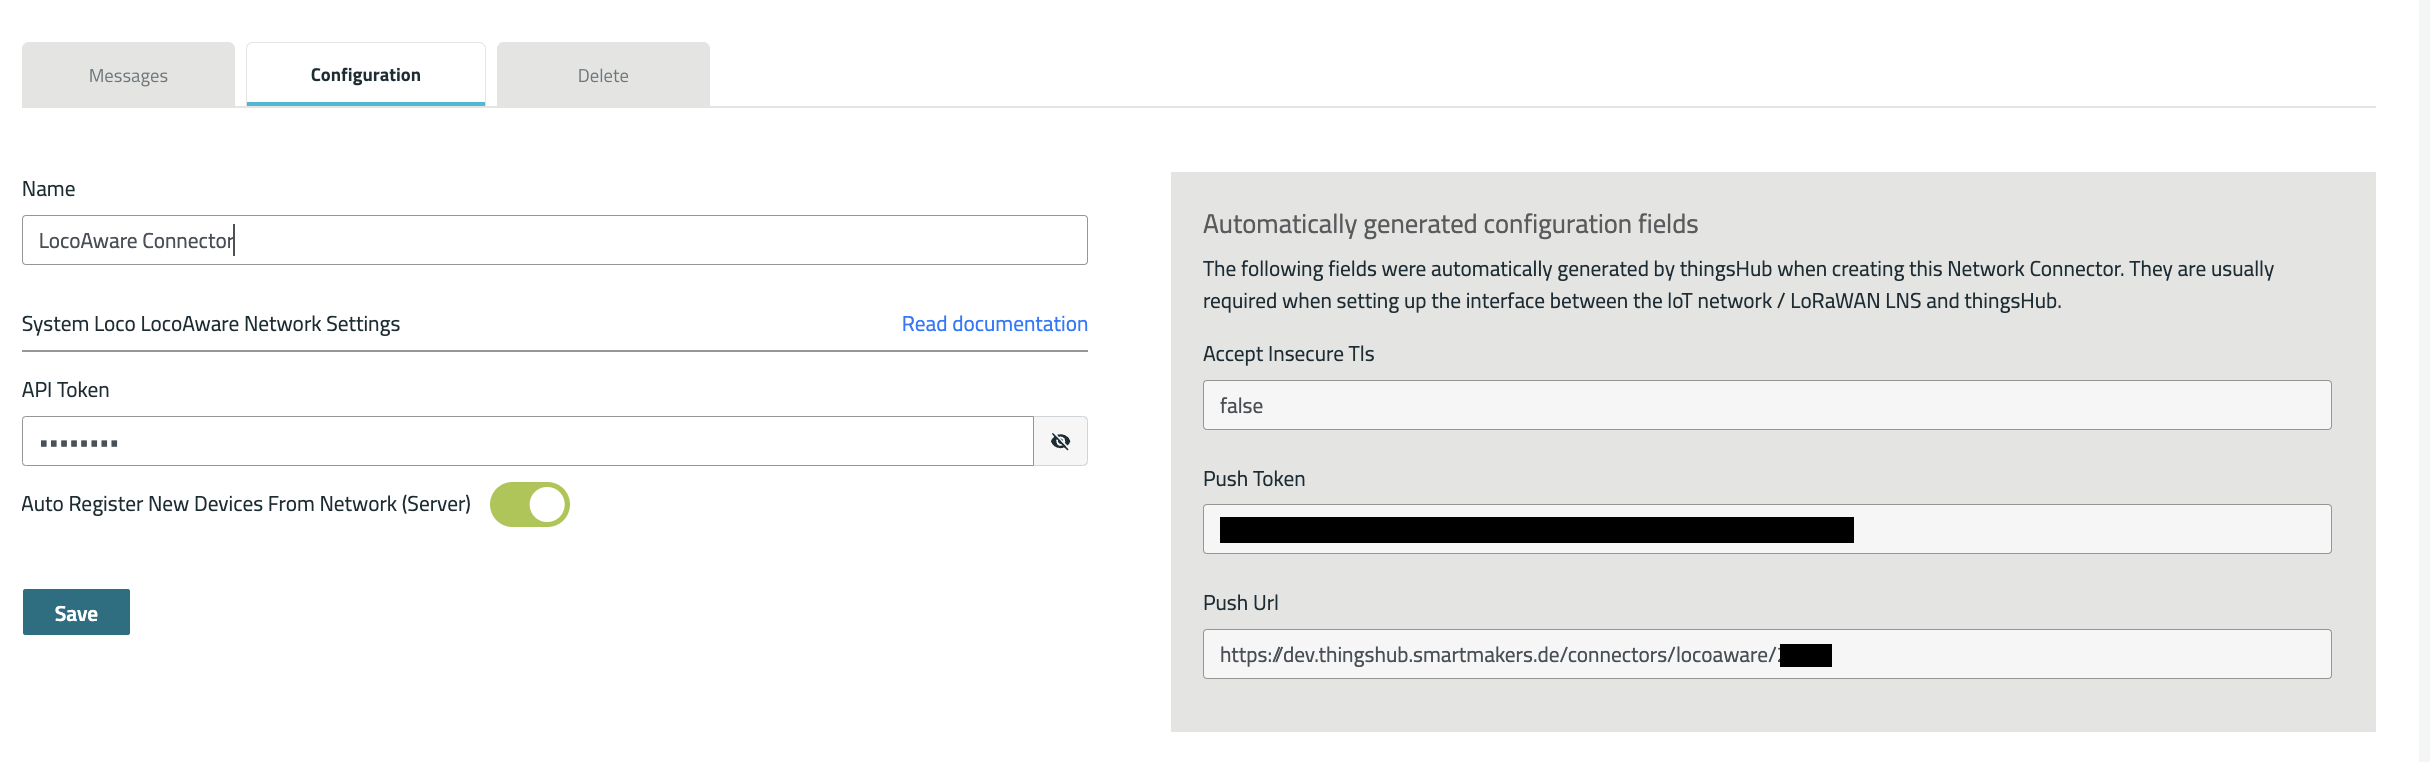Screen dimensions: 2430x762
Task: Click the 'Accept Insecure Tls' label
Action: click(x=1288, y=354)
